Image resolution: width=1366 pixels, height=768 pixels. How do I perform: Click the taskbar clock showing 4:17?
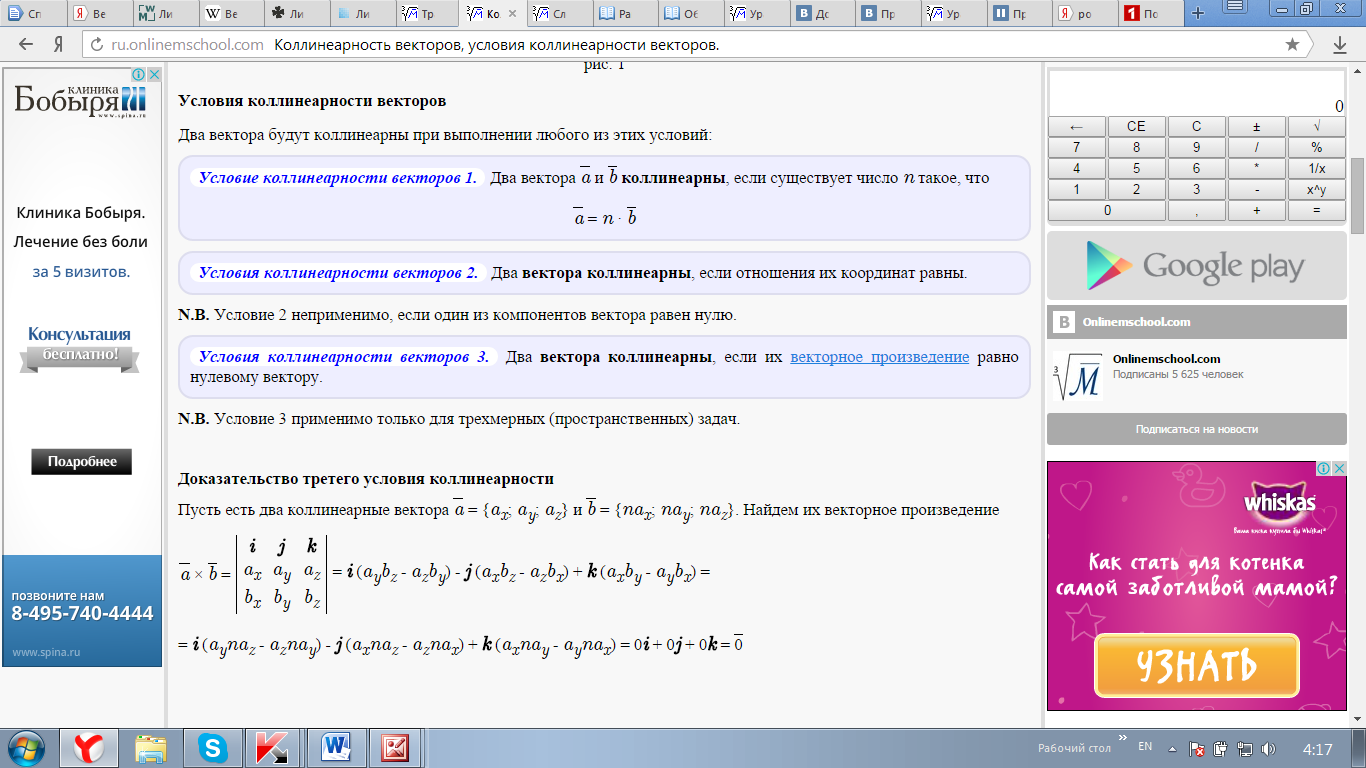1317,749
